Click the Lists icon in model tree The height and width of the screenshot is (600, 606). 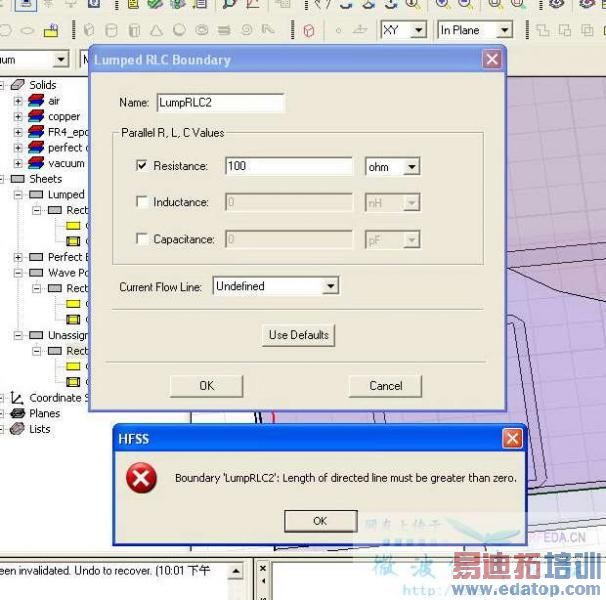click(17, 429)
